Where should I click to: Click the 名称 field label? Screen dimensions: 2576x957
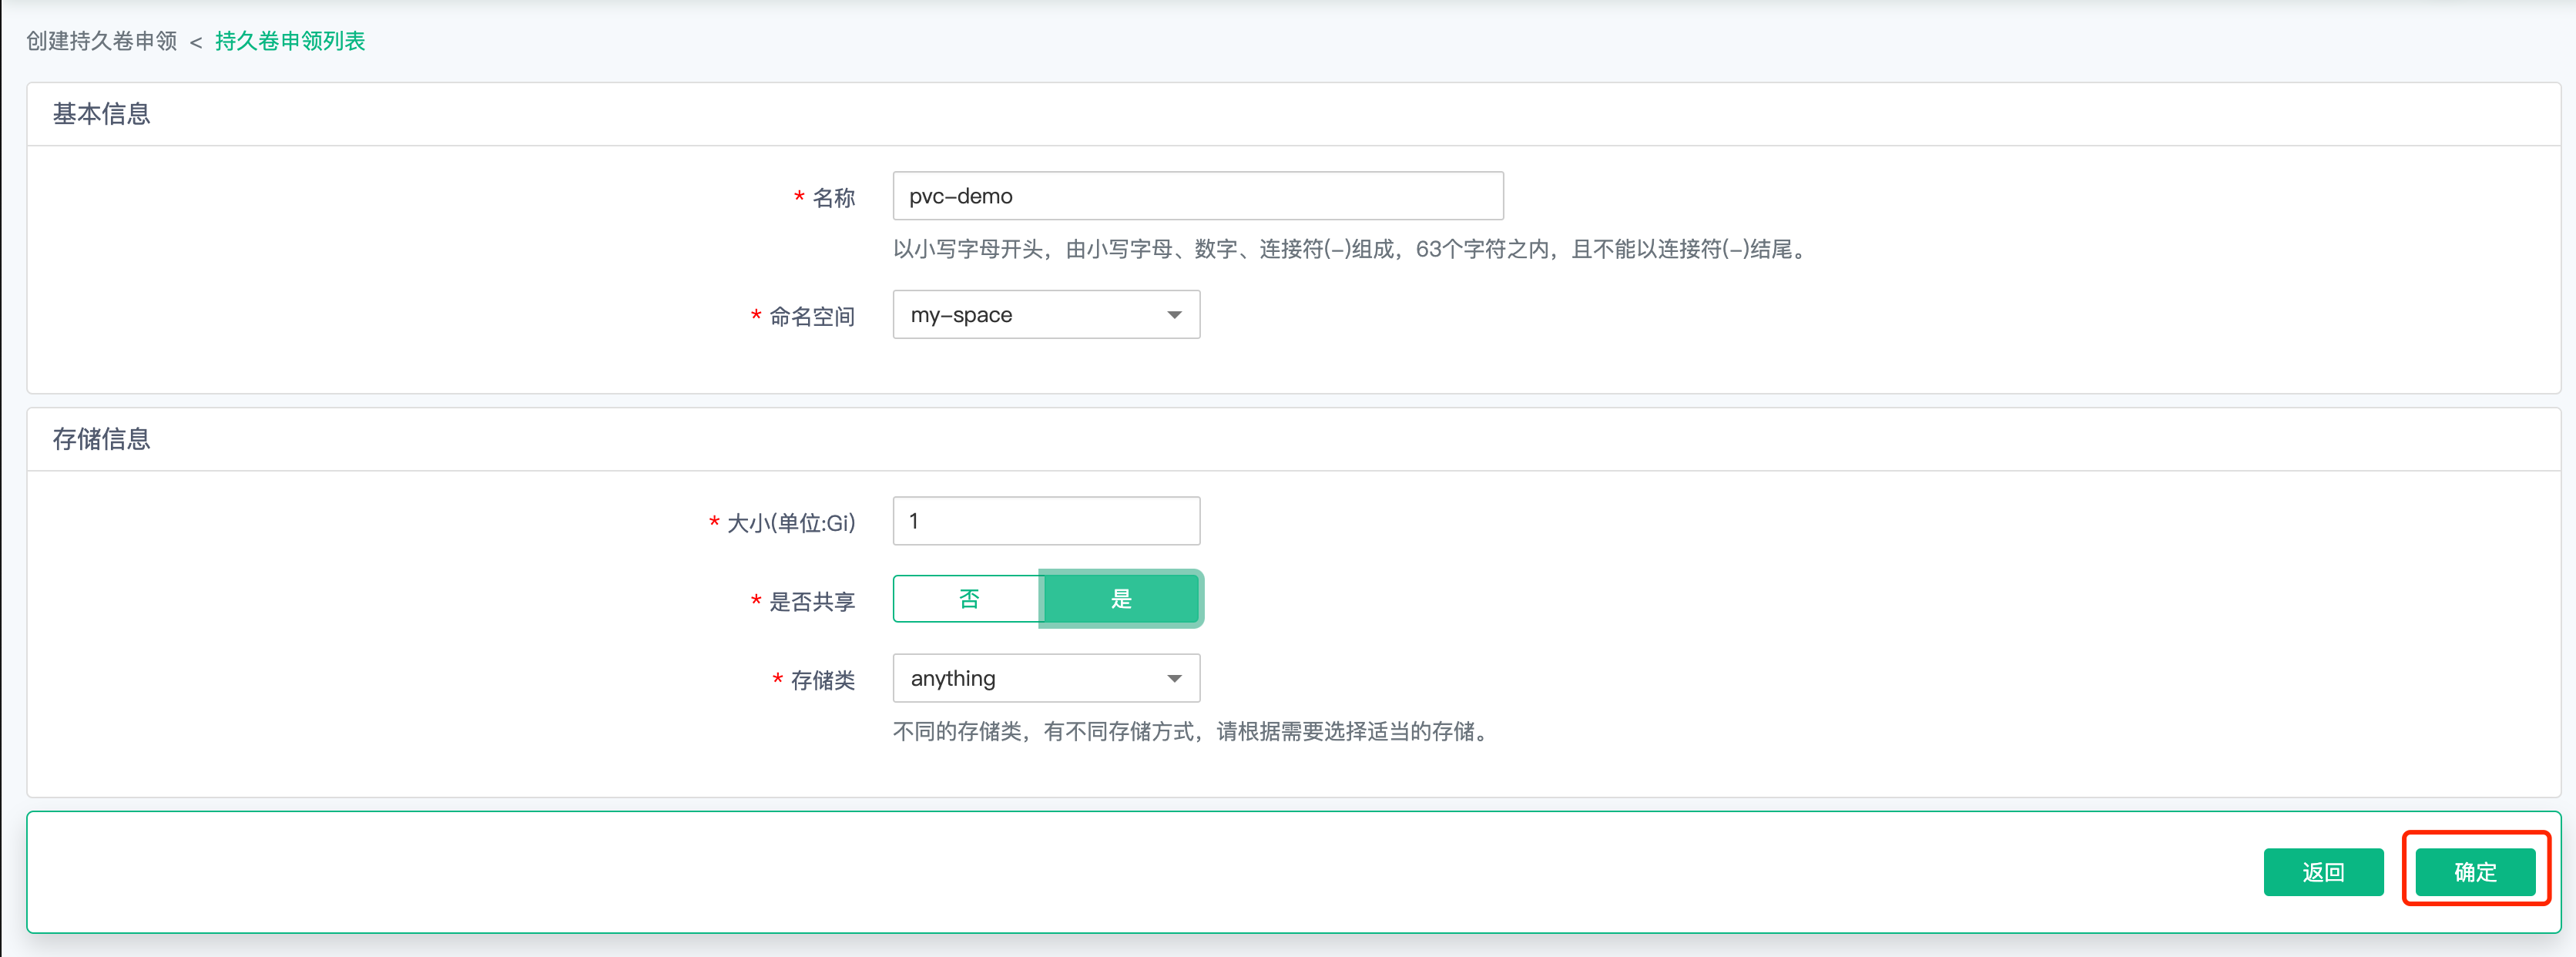pos(834,198)
